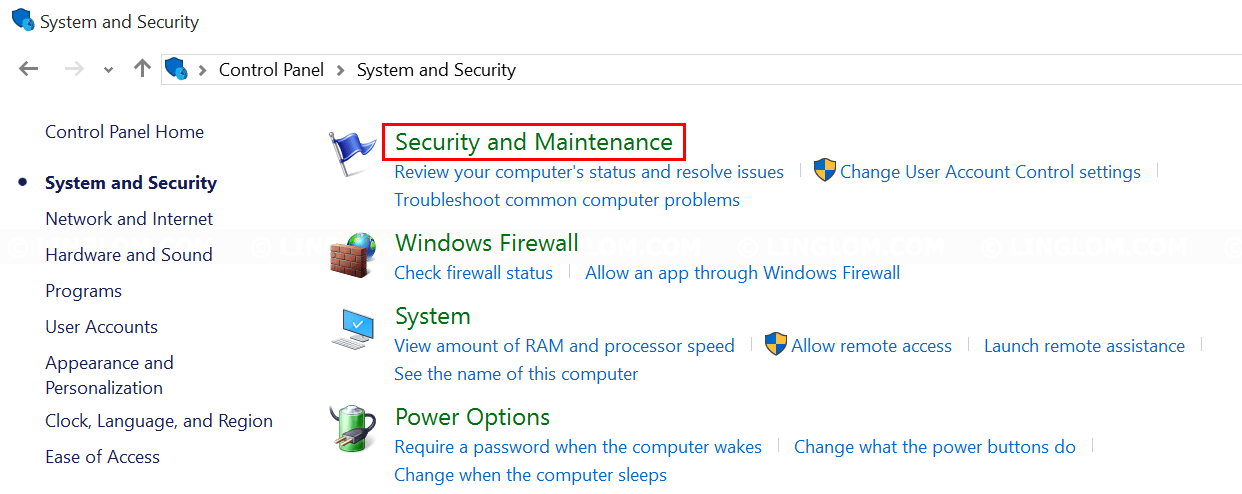Expand chevron before Control Panel in address bar
The height and width of the screenshot is (494, 1242).
pos(203,70)
